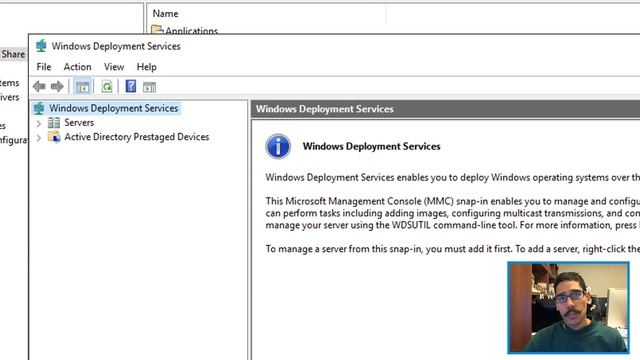Toggle the Show/Hide Action Pane icon

click(x=149, y=87)
